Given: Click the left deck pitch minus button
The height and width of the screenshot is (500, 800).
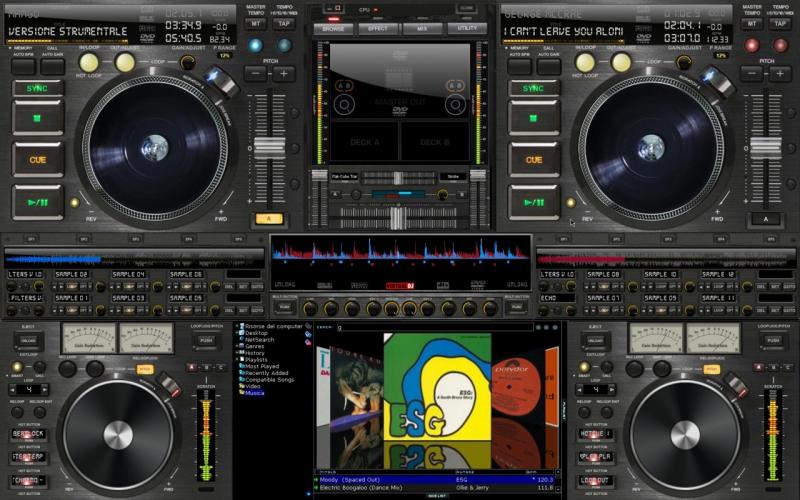Looking at the screenshot, I should click(x=256, y=74).
